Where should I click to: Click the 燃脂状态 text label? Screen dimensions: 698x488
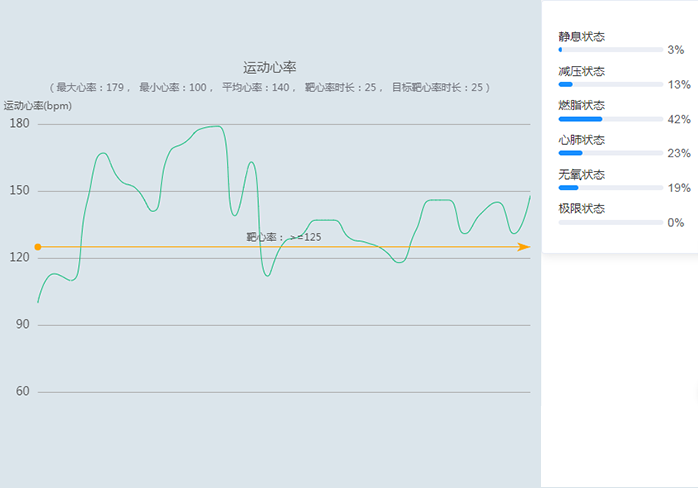pos(581,105)
